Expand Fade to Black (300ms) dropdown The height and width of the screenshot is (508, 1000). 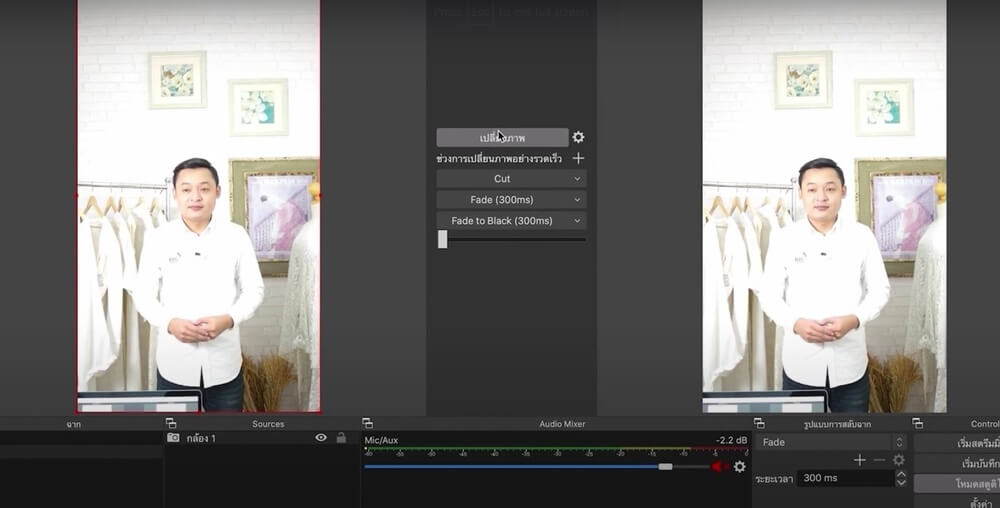click(x=511, y=221)
